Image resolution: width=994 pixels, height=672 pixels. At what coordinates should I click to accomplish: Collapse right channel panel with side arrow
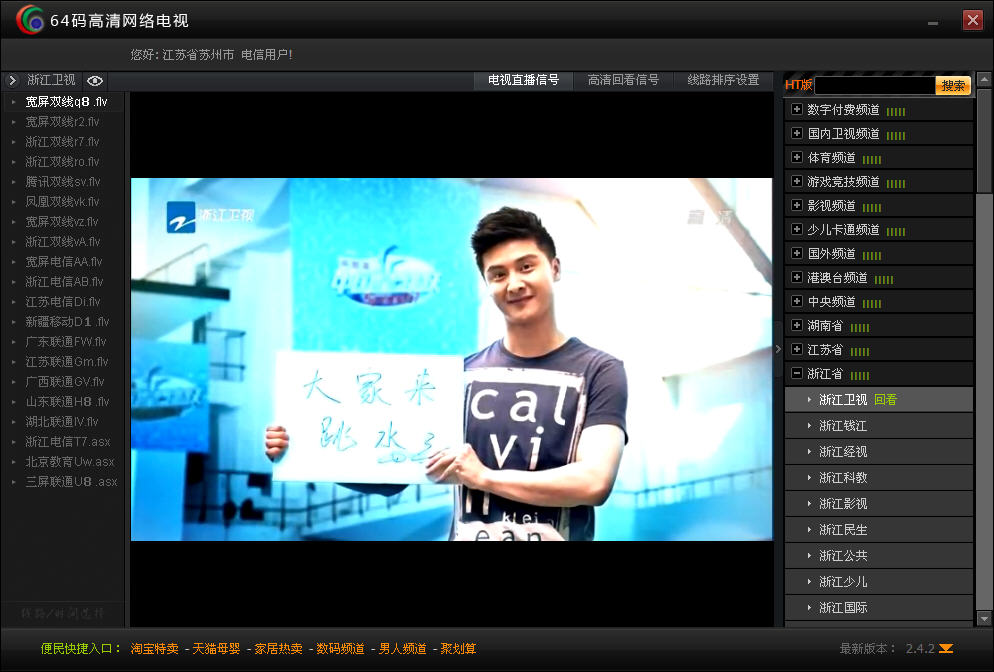(x=778, y=348)
